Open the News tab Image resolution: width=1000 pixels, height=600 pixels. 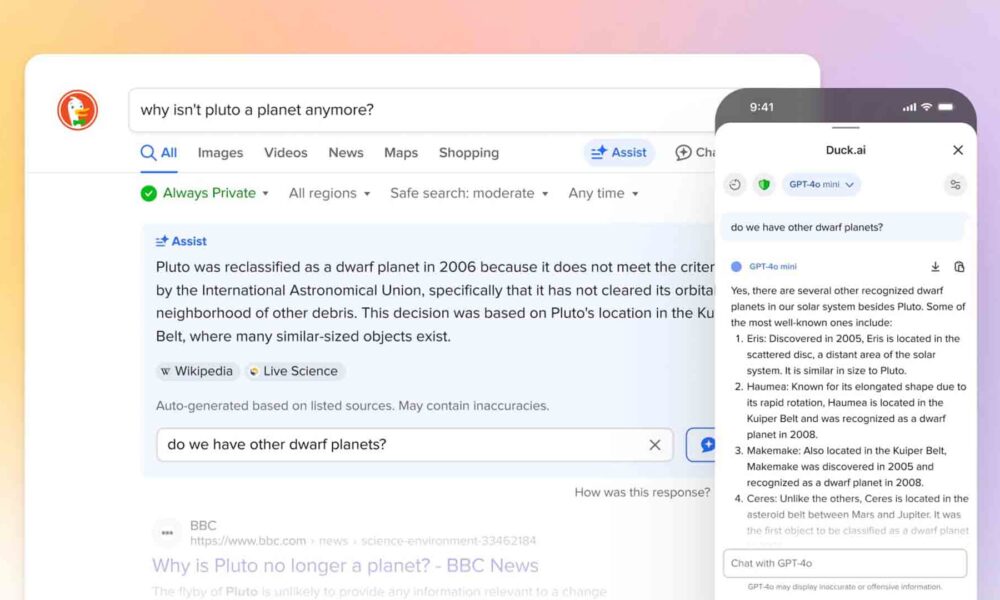click(x=346, y=152)
